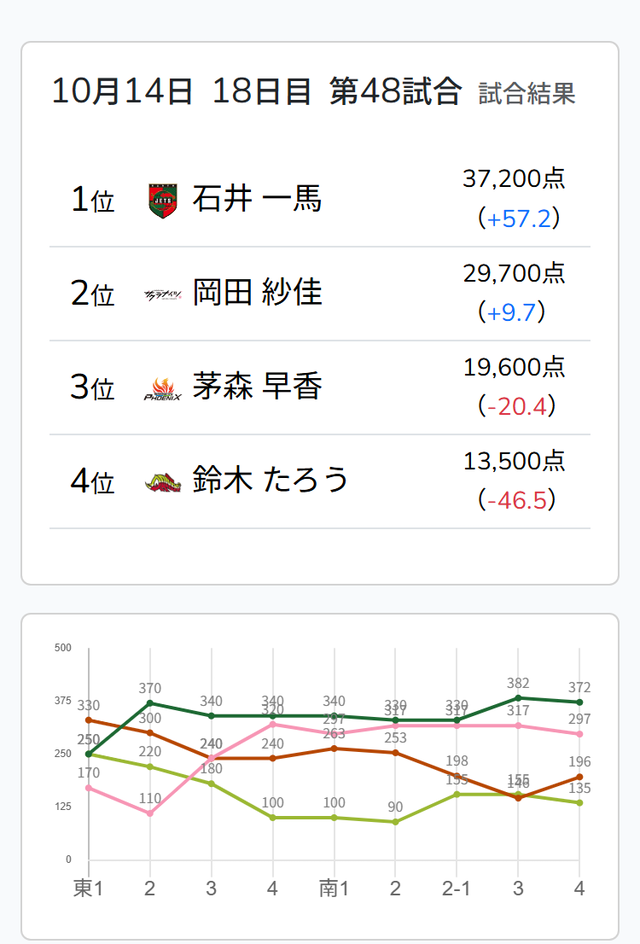Click the Sakura Knights logo beside 岡田 紗佳
This screenshot has height=944, width=640.
[163, 294]
